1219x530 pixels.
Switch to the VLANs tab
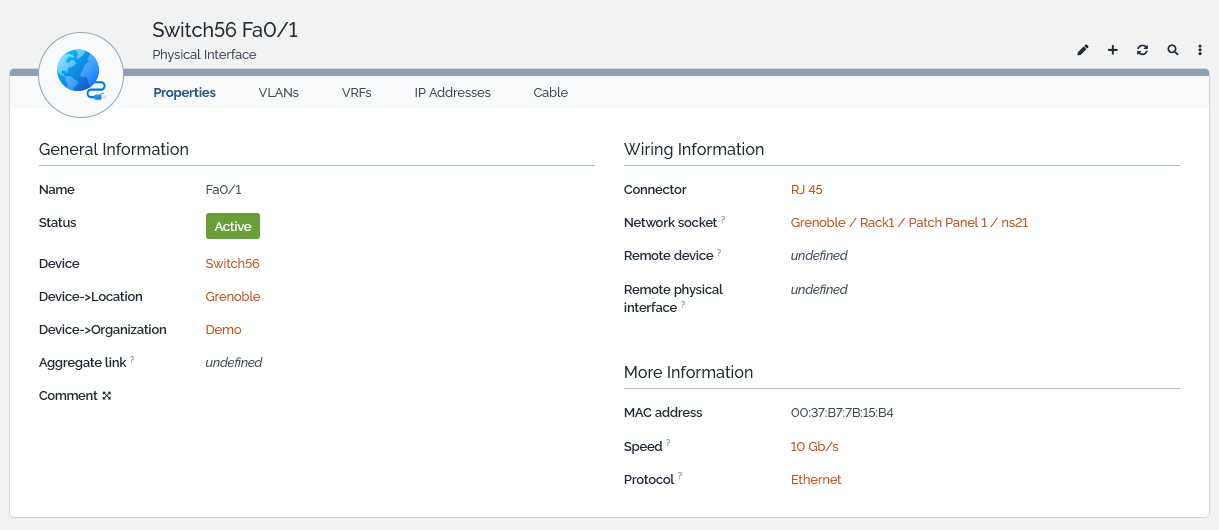point(278,93)
